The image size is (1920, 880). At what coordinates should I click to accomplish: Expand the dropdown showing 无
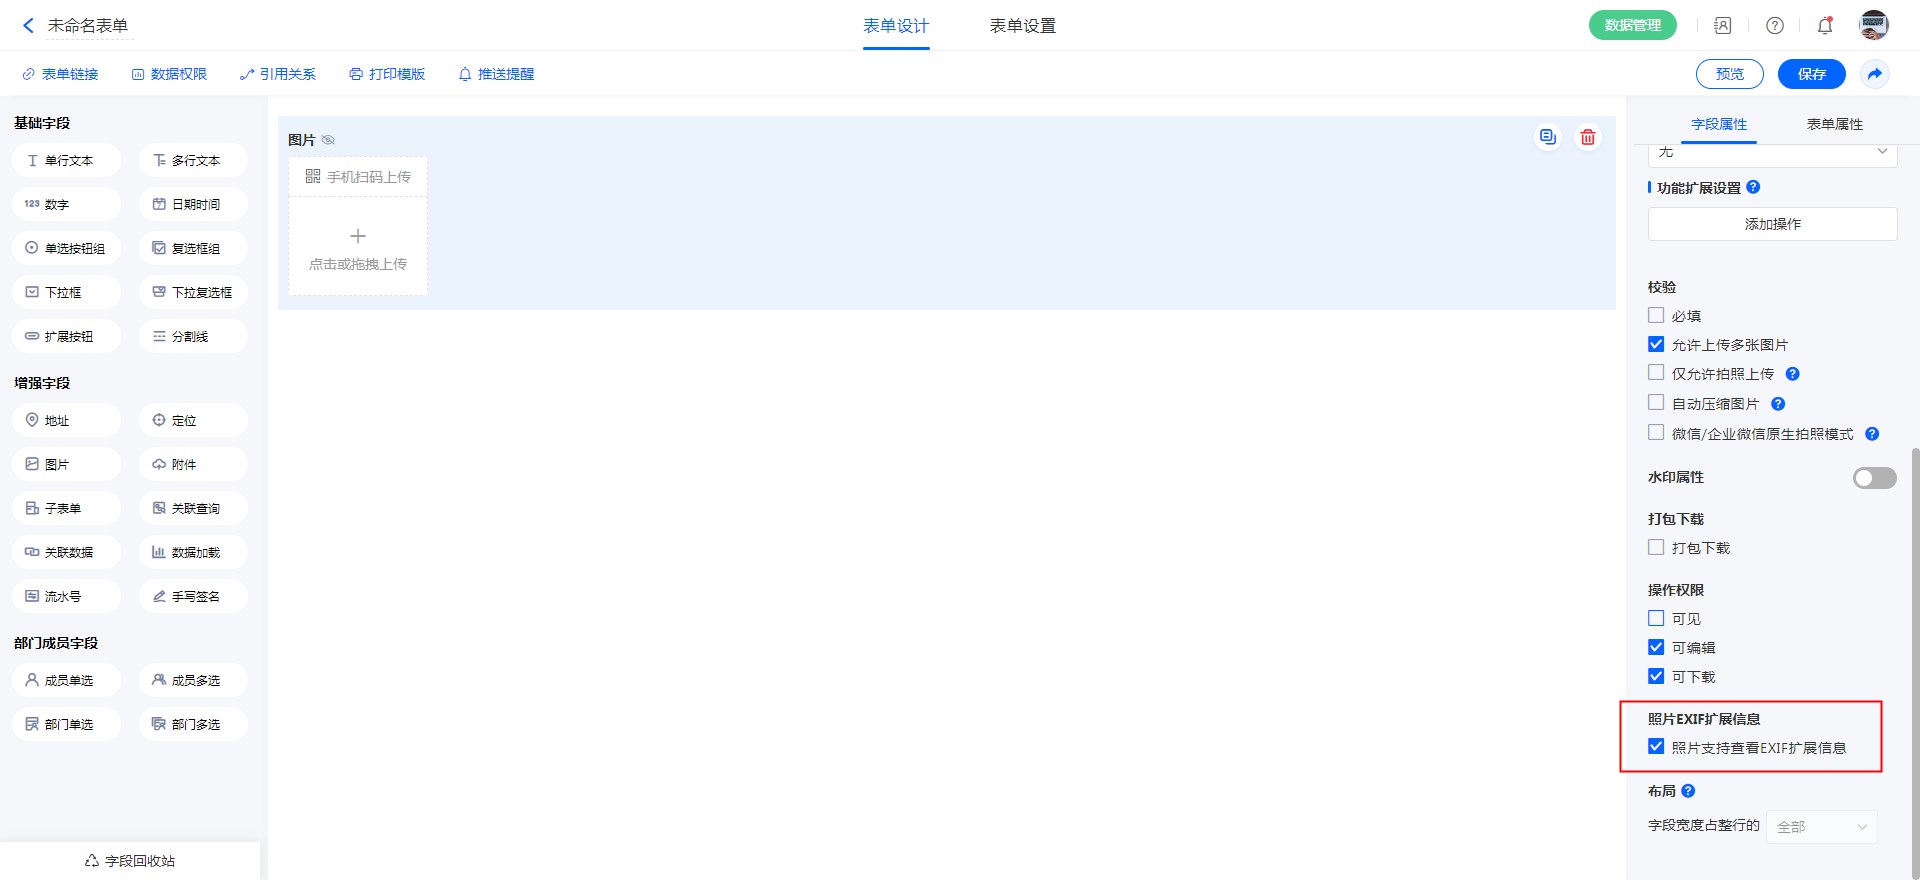[1772, 153]
